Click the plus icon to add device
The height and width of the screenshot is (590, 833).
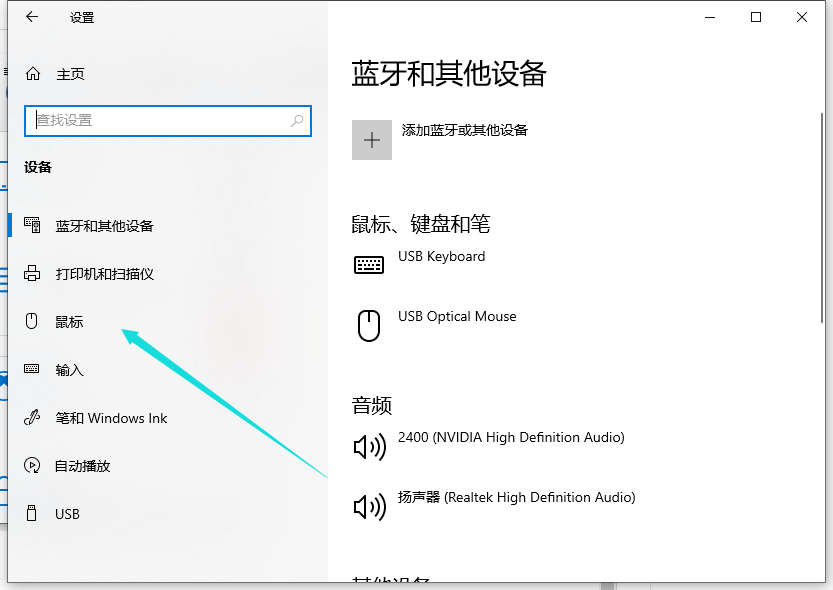click(x=372, y=140)
